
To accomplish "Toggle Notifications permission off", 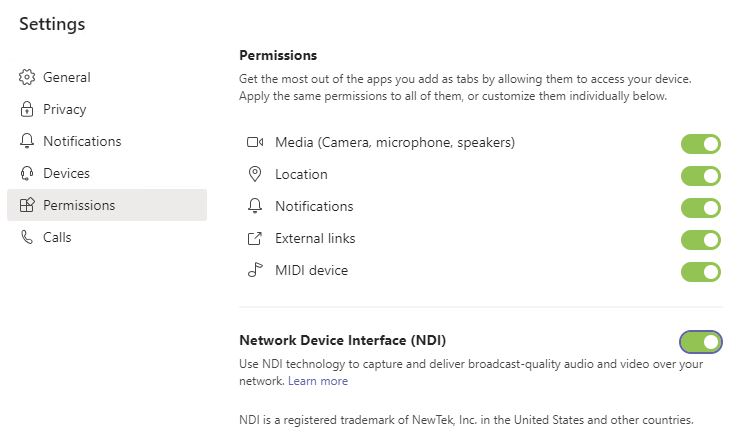I will pyautogui.click(x=701, y=208).
